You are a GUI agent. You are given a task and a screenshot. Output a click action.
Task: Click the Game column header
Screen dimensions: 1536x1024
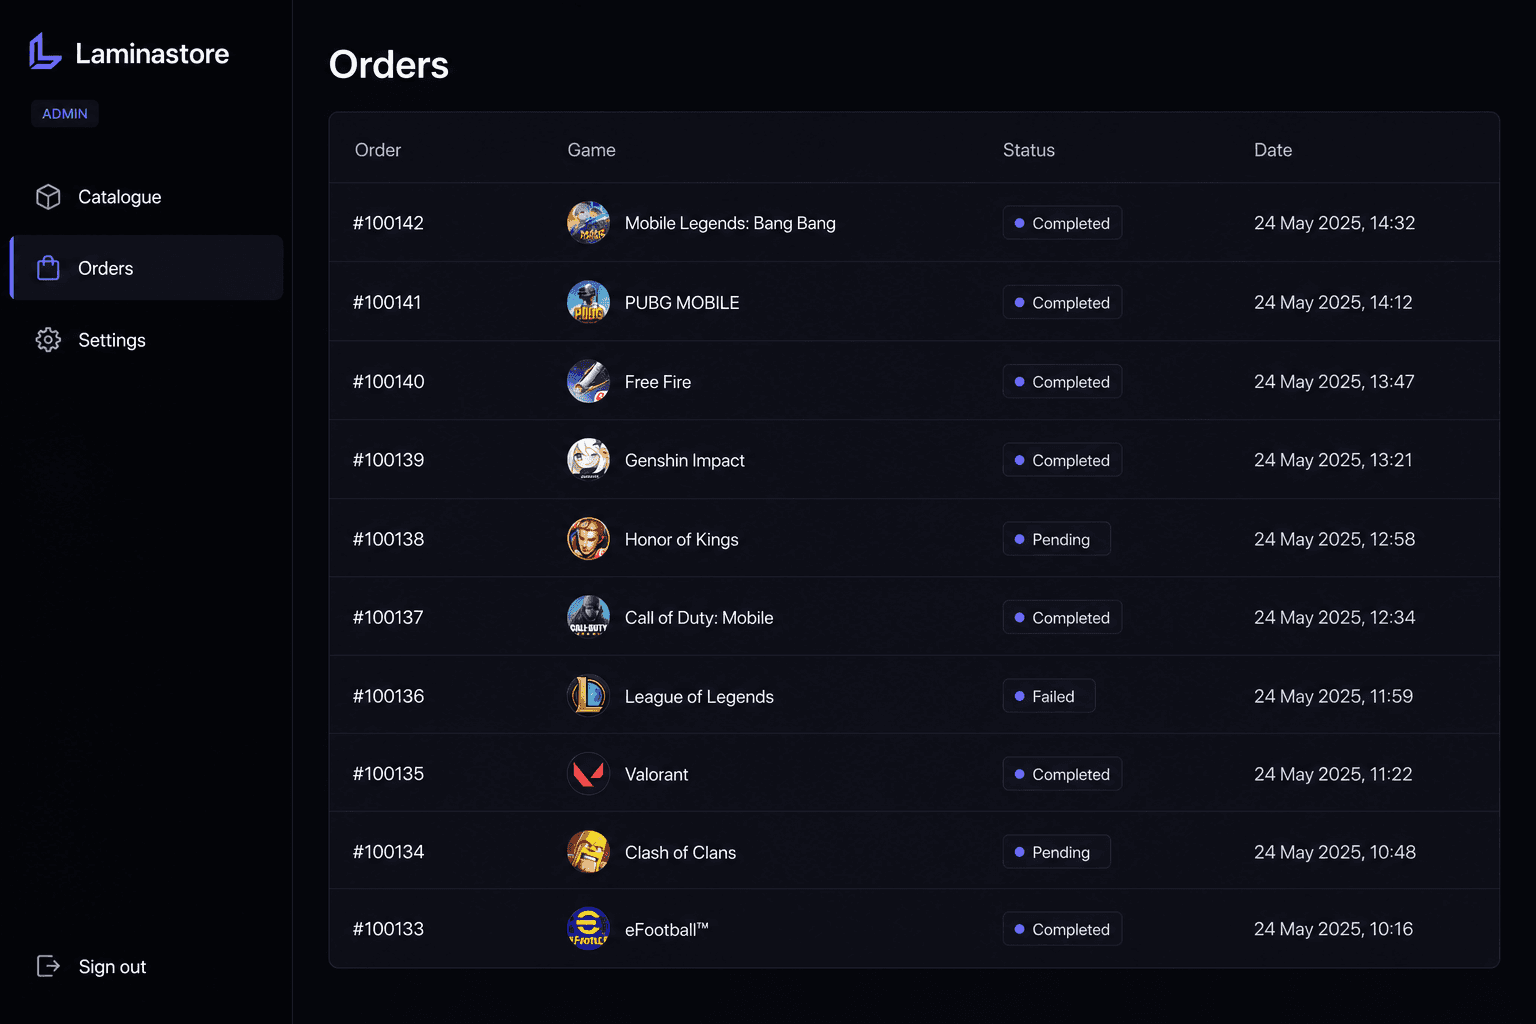(592, 150)
